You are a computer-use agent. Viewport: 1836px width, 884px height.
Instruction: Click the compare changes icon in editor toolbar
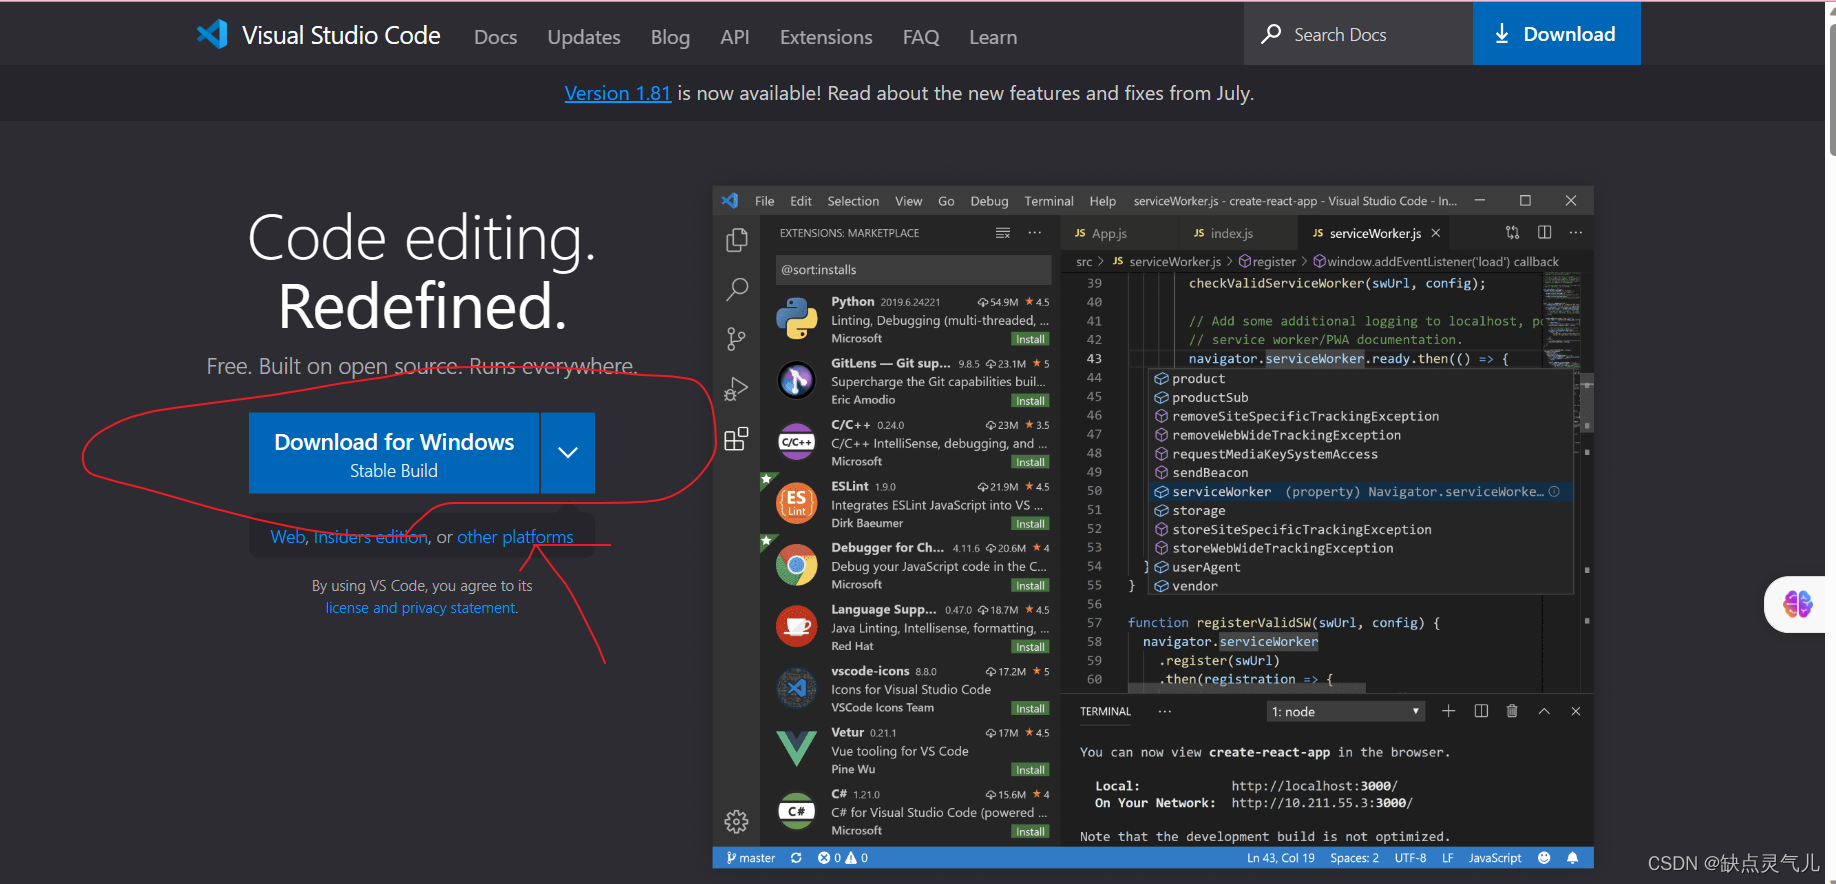(x=1512, y=232)
